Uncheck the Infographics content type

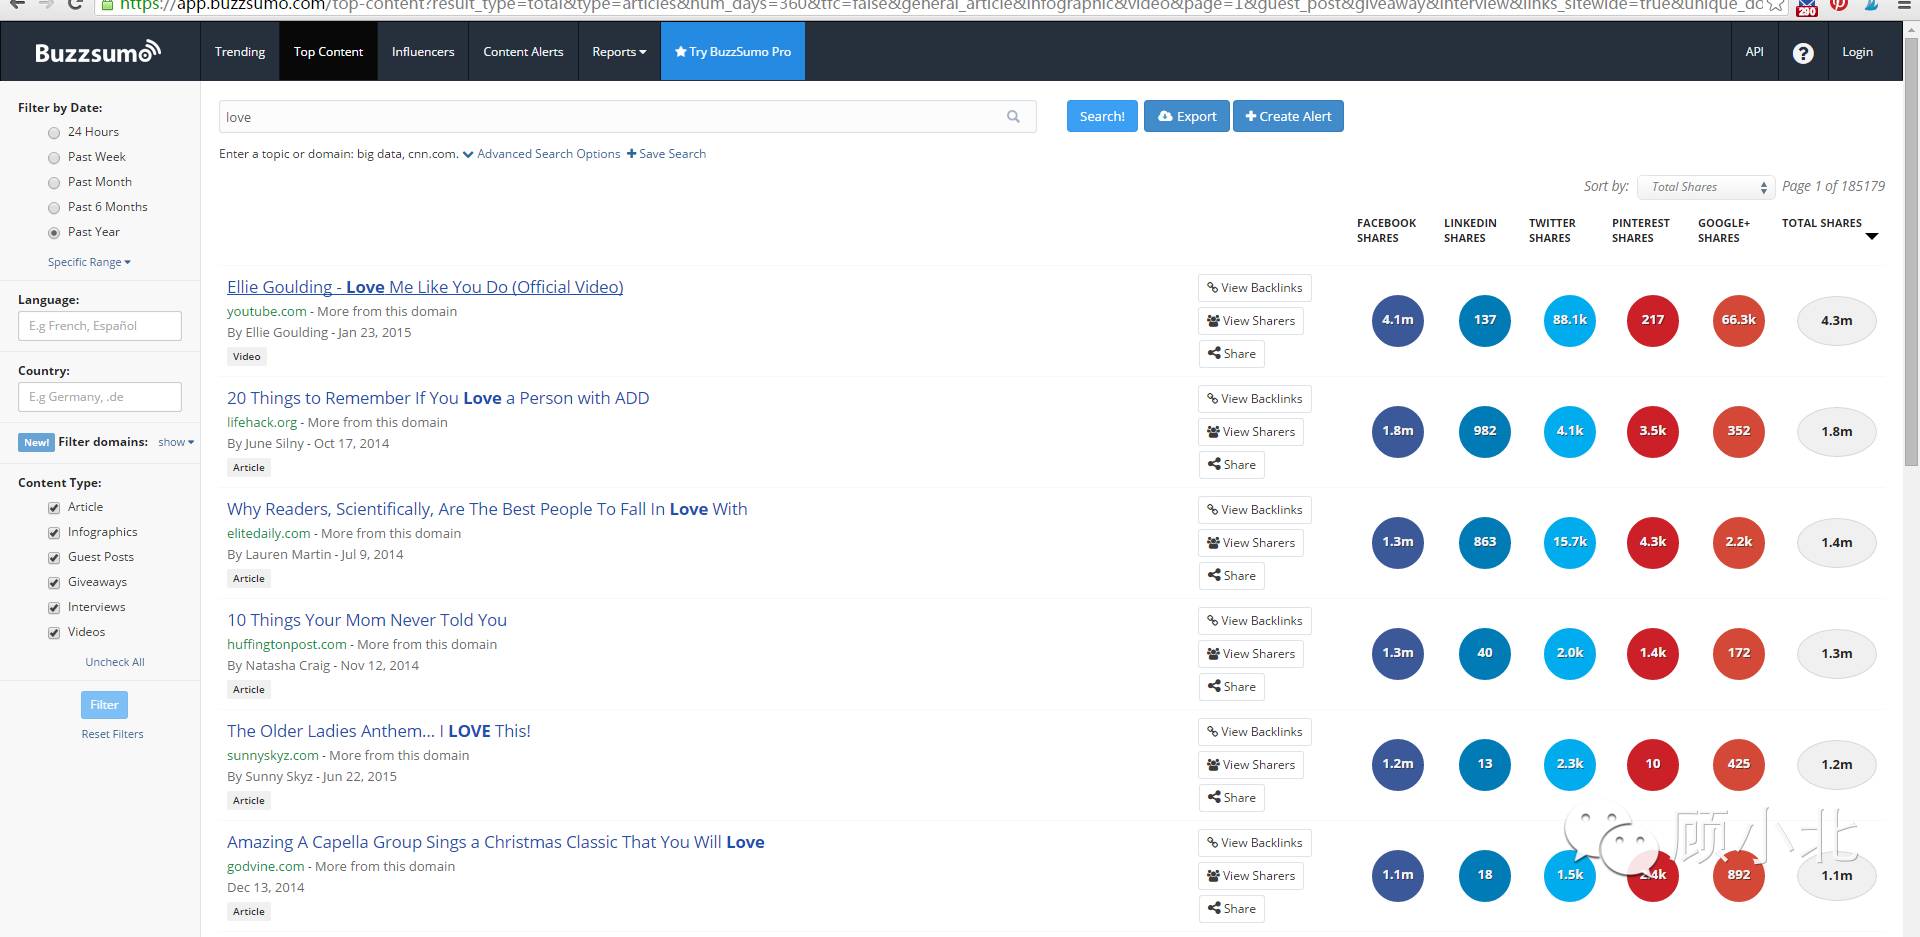[54, 533]
